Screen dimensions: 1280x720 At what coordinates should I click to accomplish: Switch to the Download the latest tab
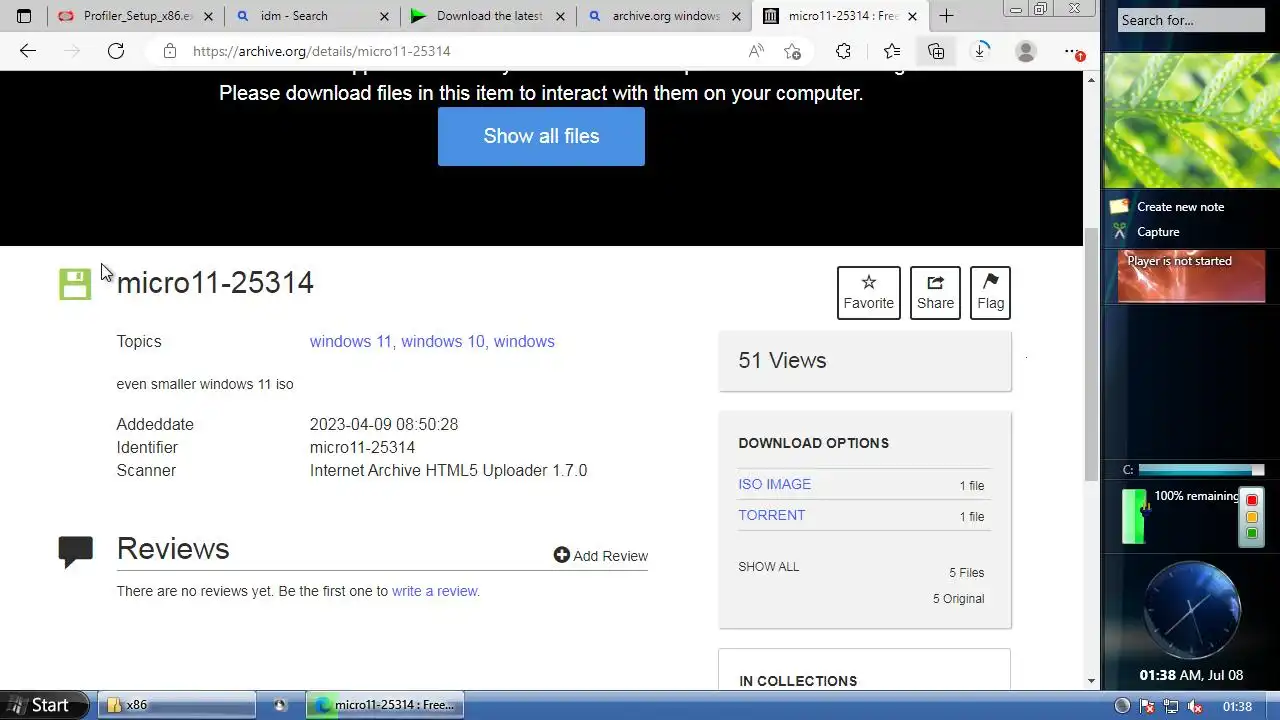(487, 16)
